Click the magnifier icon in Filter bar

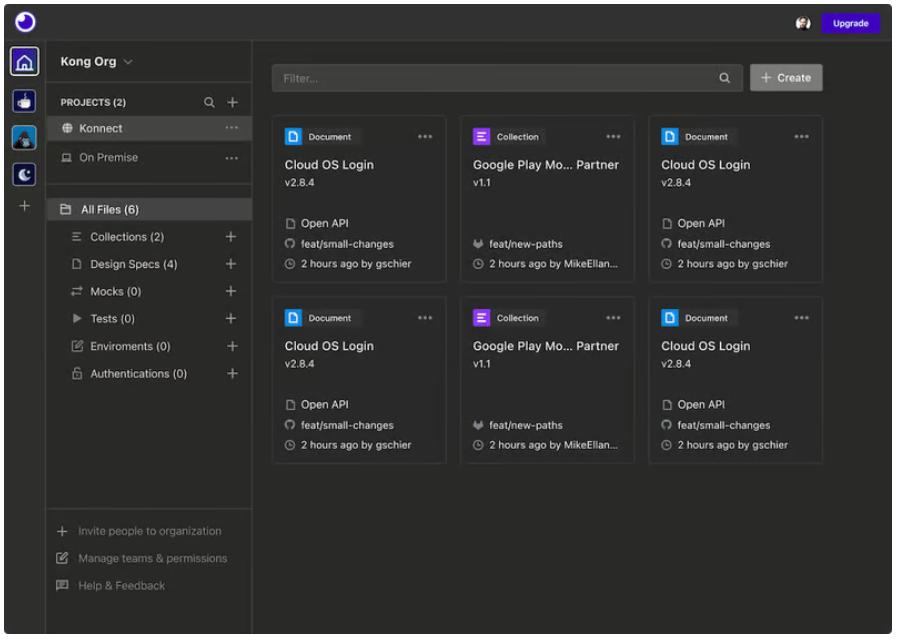724,78
